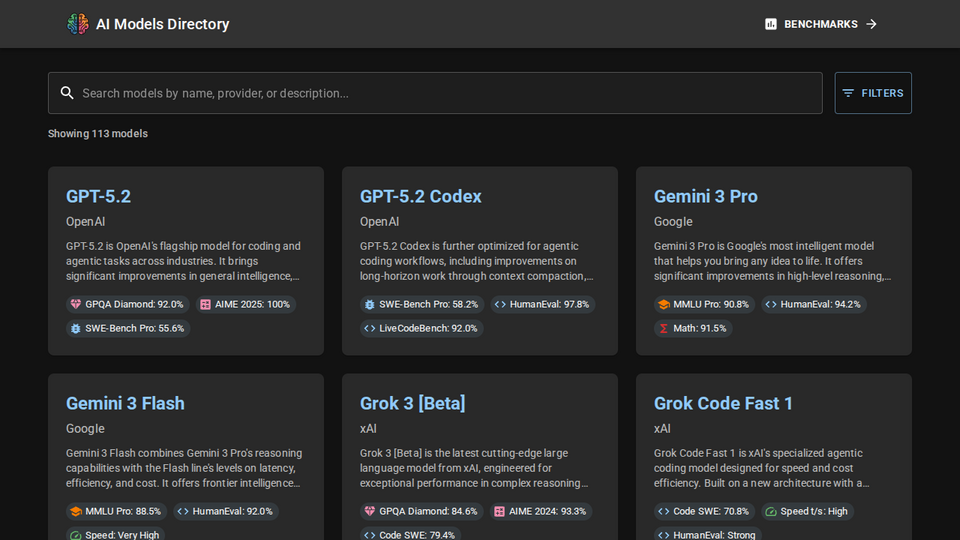Image resolution: width=960 pixels, height=540 pixels.
Task: Select the MMLU Pro: 90.8% label
Action: [x=711, y=304]
